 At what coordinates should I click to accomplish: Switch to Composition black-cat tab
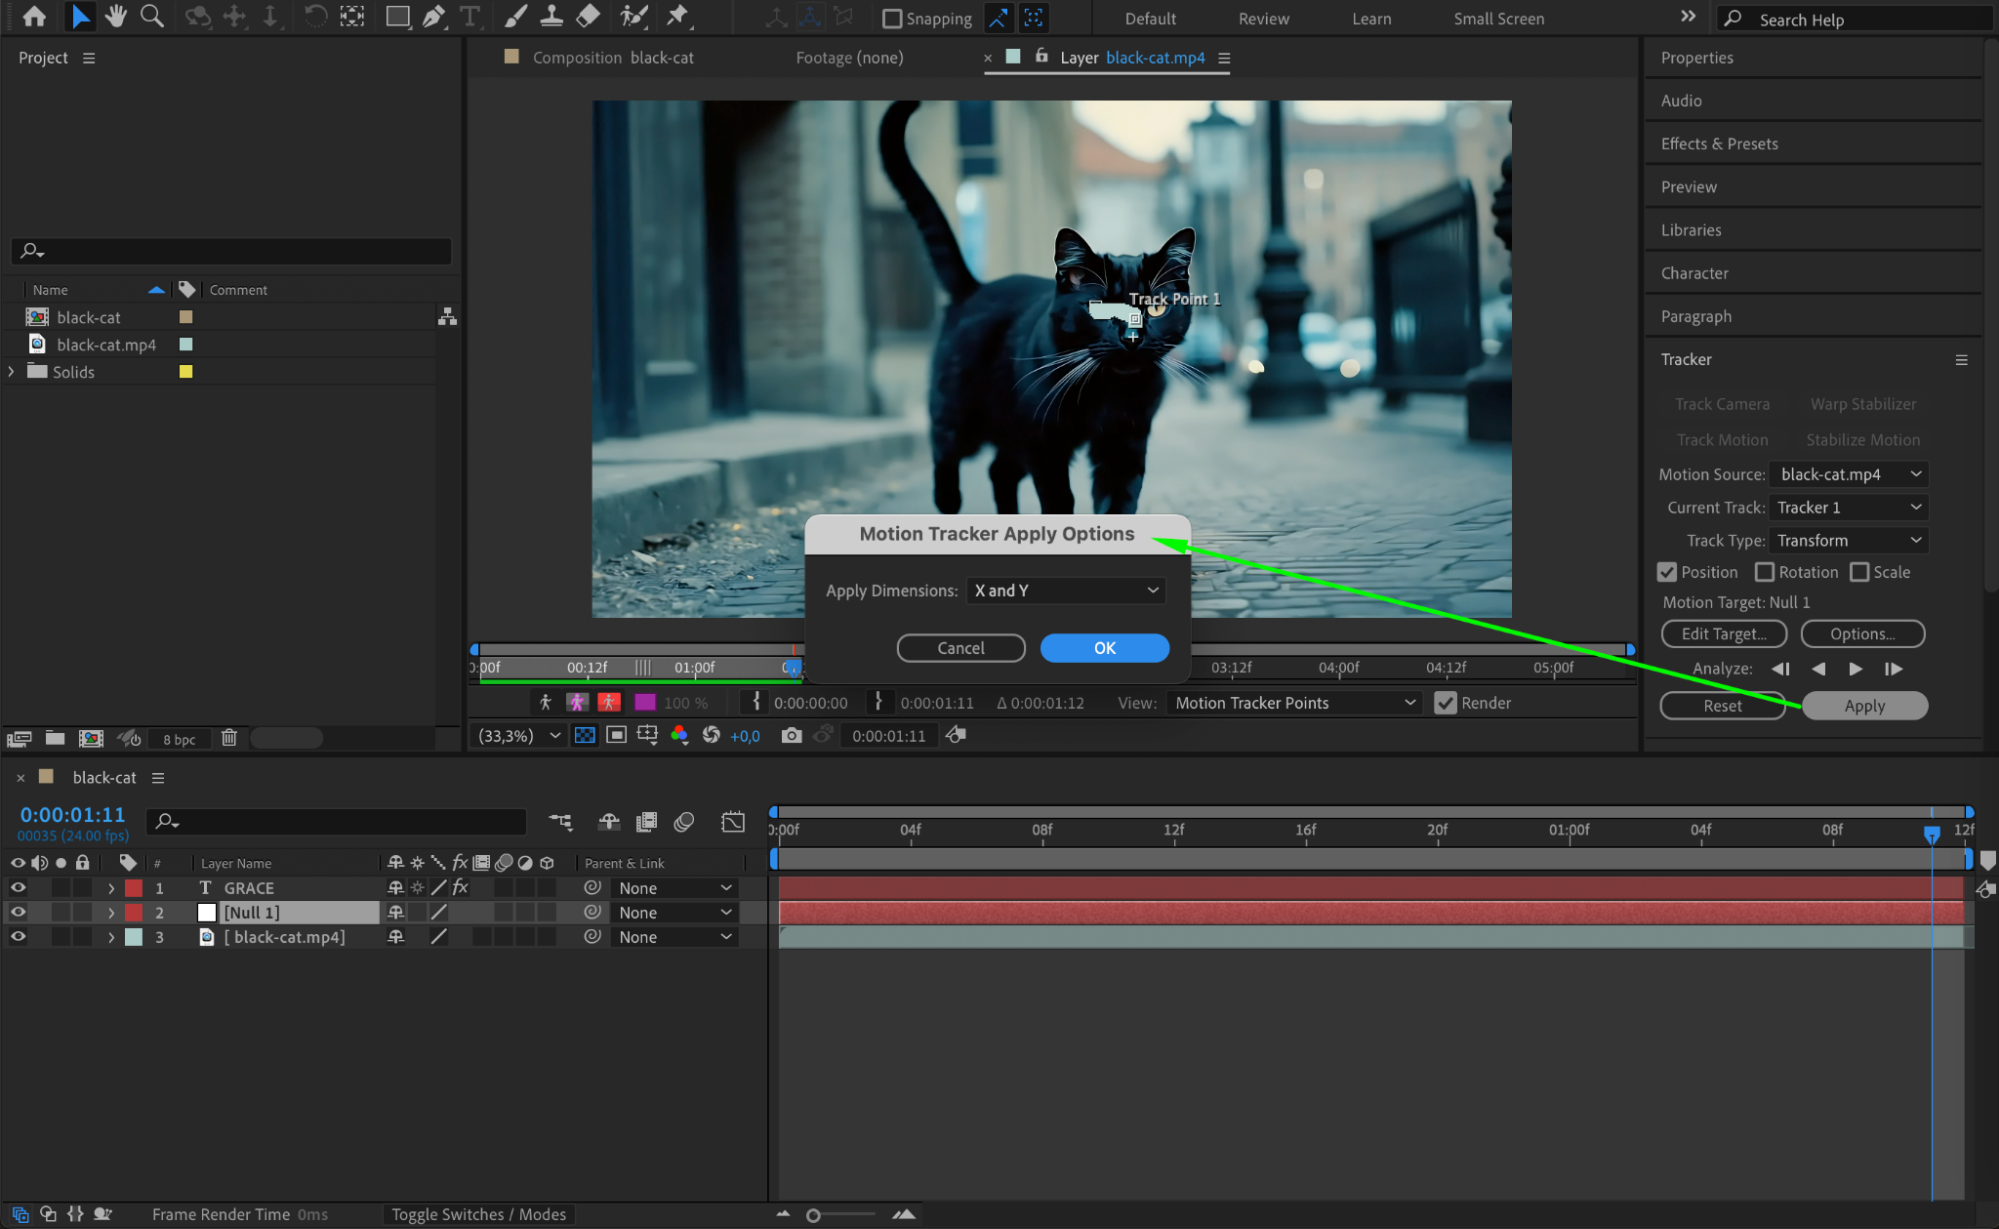(611, 58)
